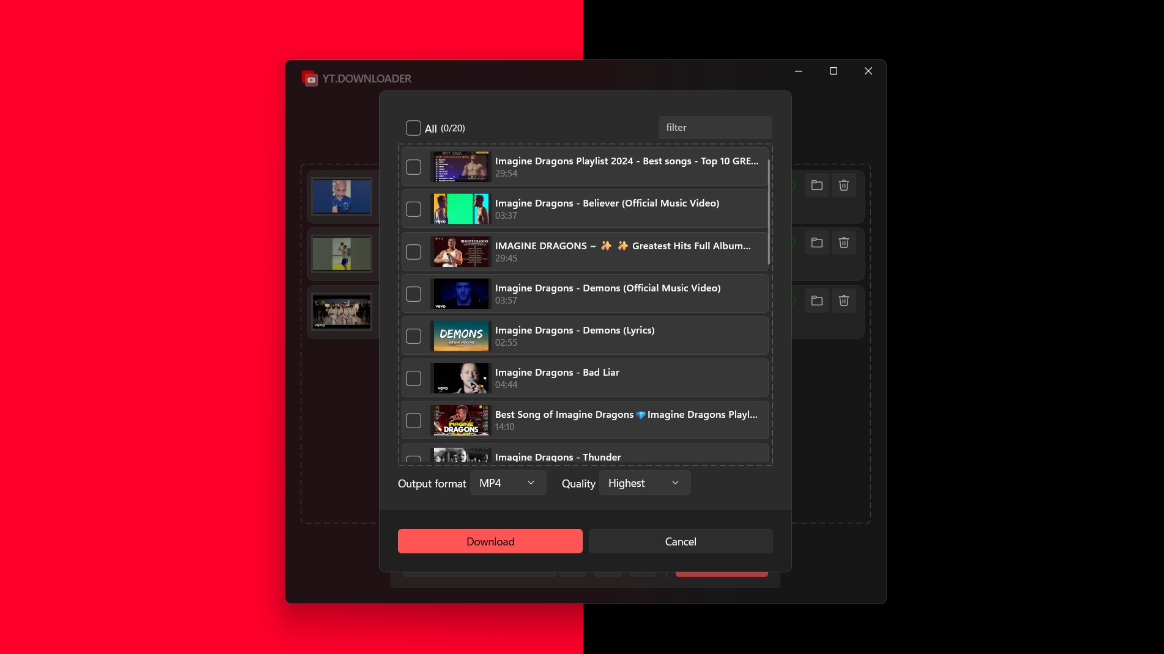Click title 'Imagine Dragons - Demons (Official Music Video)'
1164x654 pixels.
608,288
